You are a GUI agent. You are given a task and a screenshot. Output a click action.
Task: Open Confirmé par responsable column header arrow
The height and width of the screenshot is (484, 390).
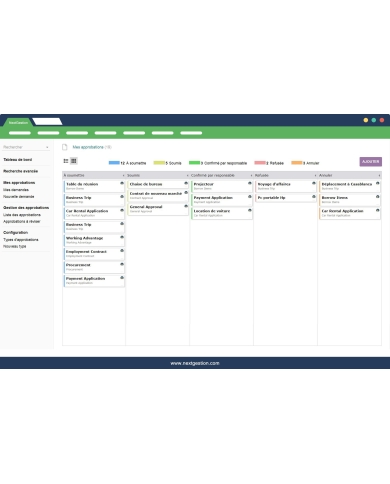click(x=251, y=175)
